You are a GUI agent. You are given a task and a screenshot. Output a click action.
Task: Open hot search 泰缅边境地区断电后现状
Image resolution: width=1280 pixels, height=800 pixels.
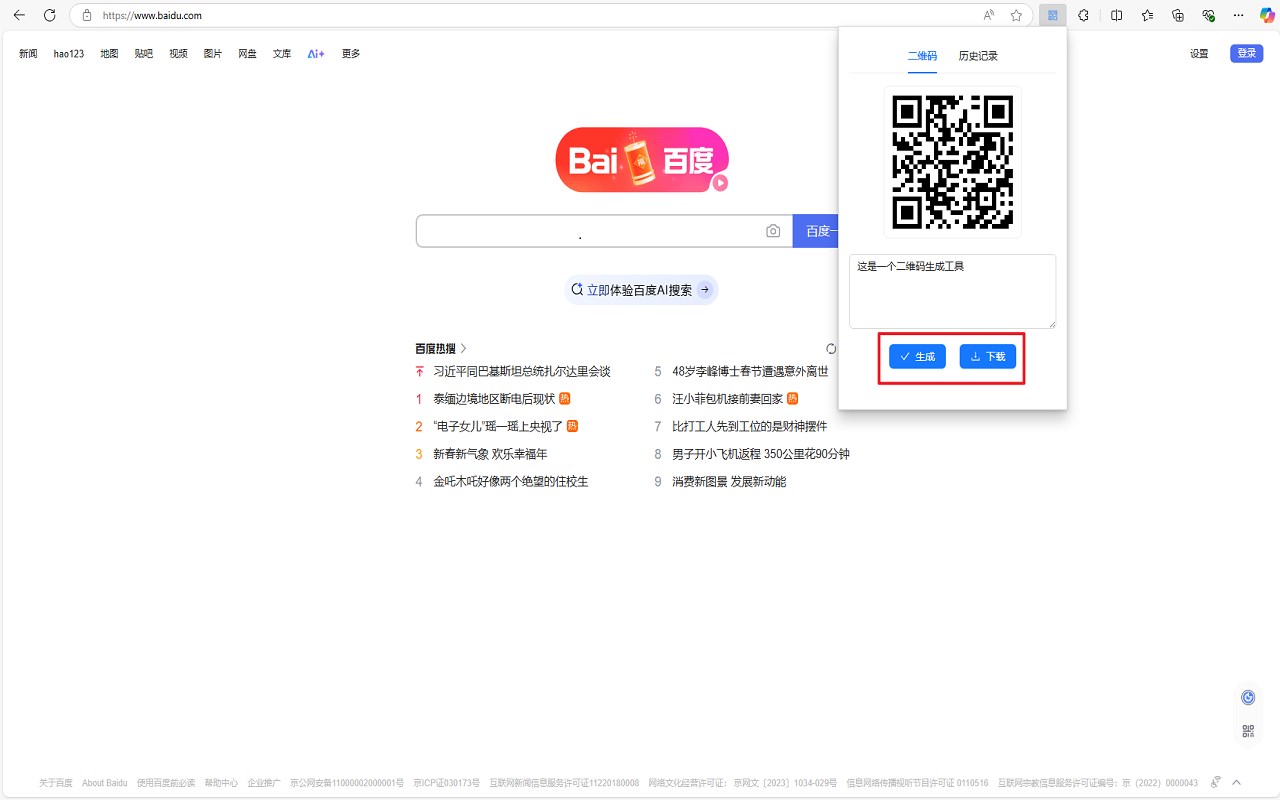(x=494, y=399)
